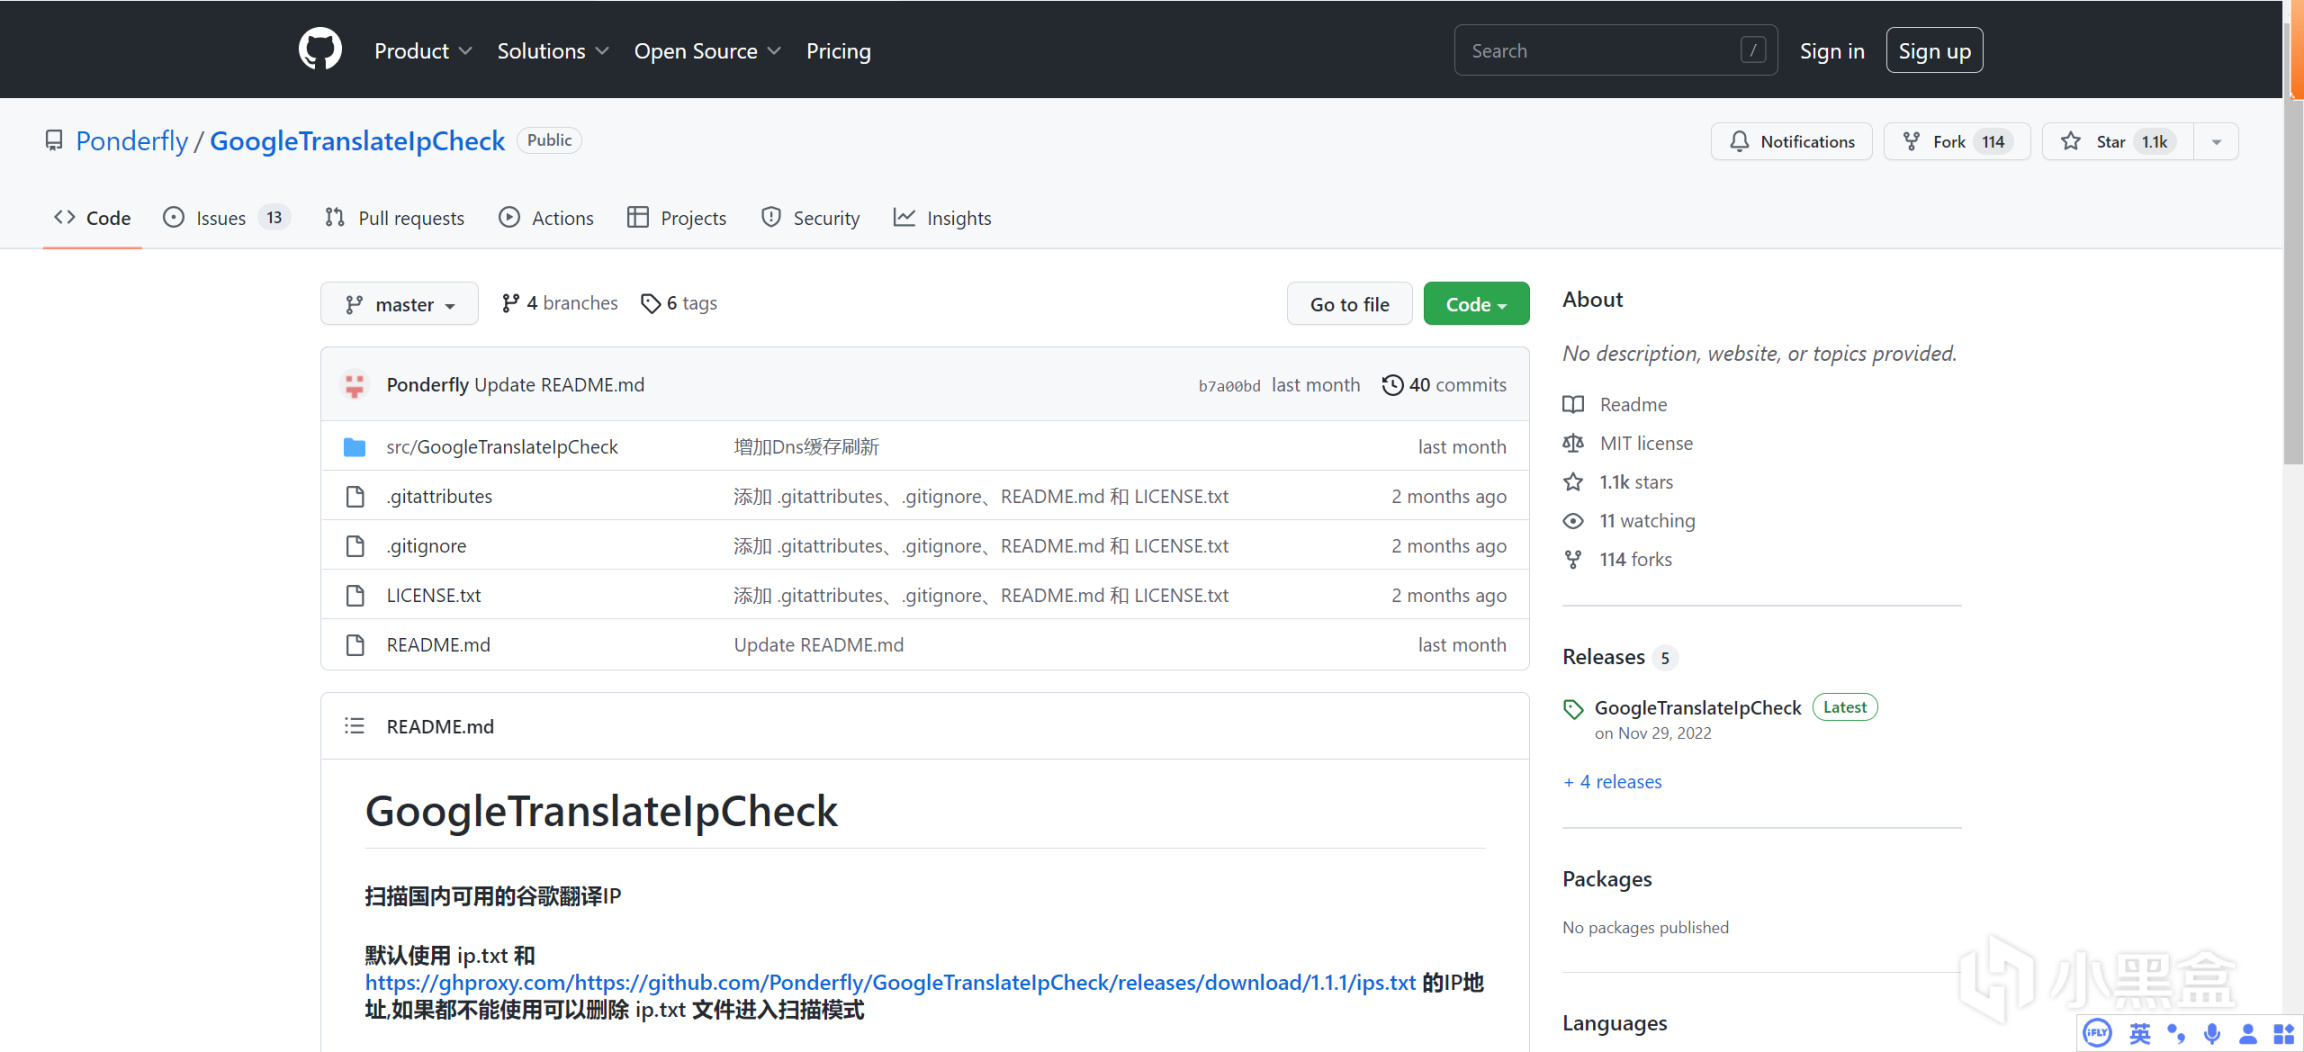Click the file icon beside .gitattributes

354,497
